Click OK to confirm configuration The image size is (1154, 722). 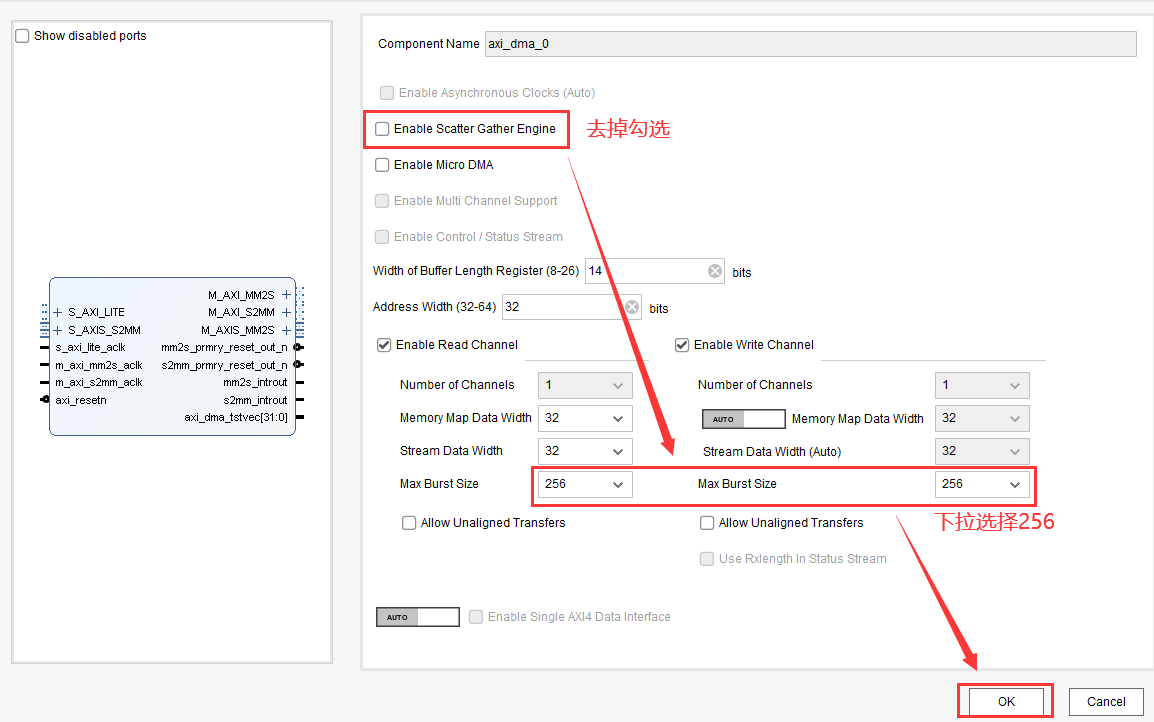coord(1006,701)
